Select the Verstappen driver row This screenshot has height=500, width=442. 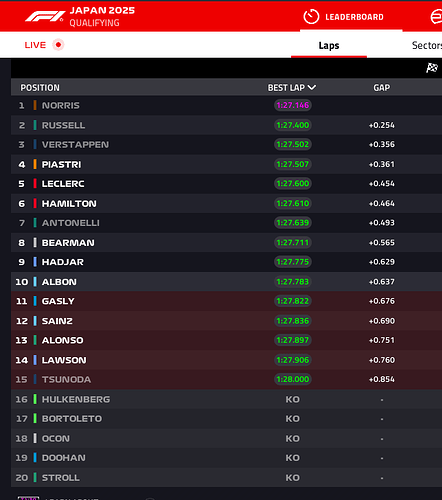pos(226,144)
